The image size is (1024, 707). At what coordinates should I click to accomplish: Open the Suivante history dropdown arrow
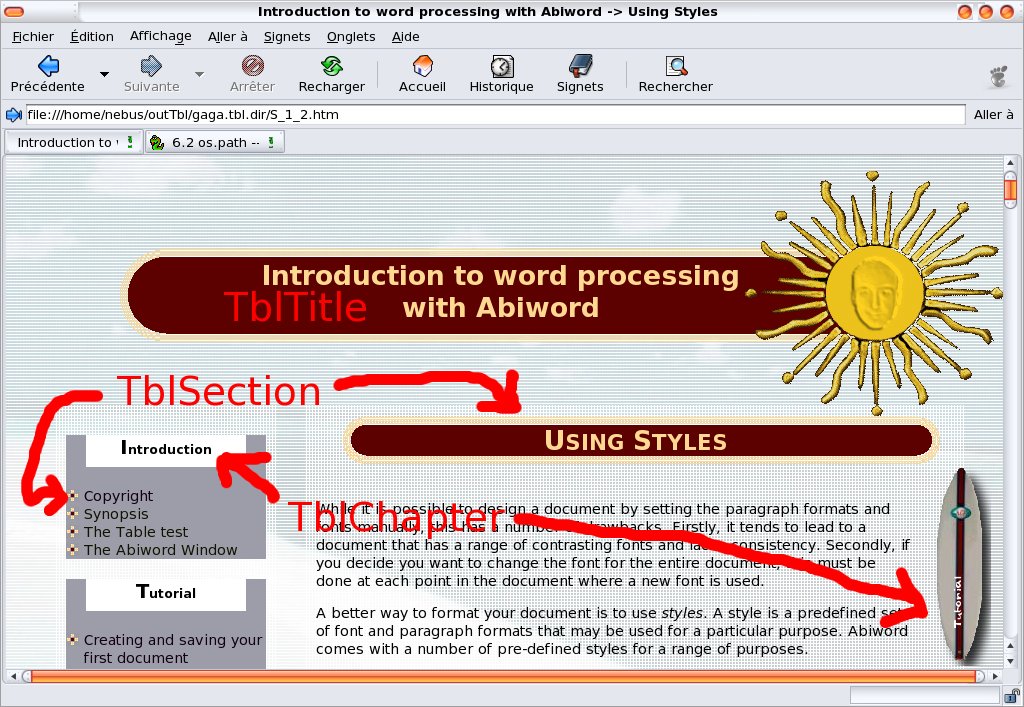[200, 74]
